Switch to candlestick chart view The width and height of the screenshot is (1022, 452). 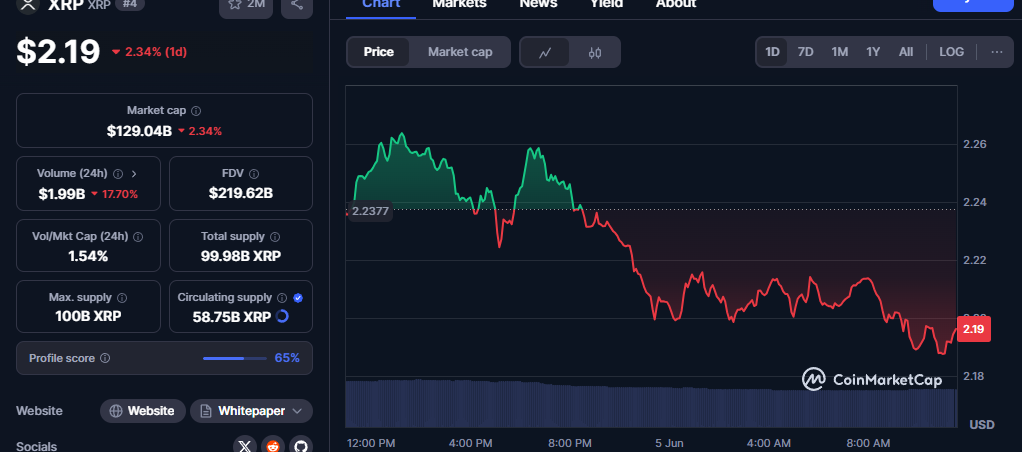[x=594, y=53]
